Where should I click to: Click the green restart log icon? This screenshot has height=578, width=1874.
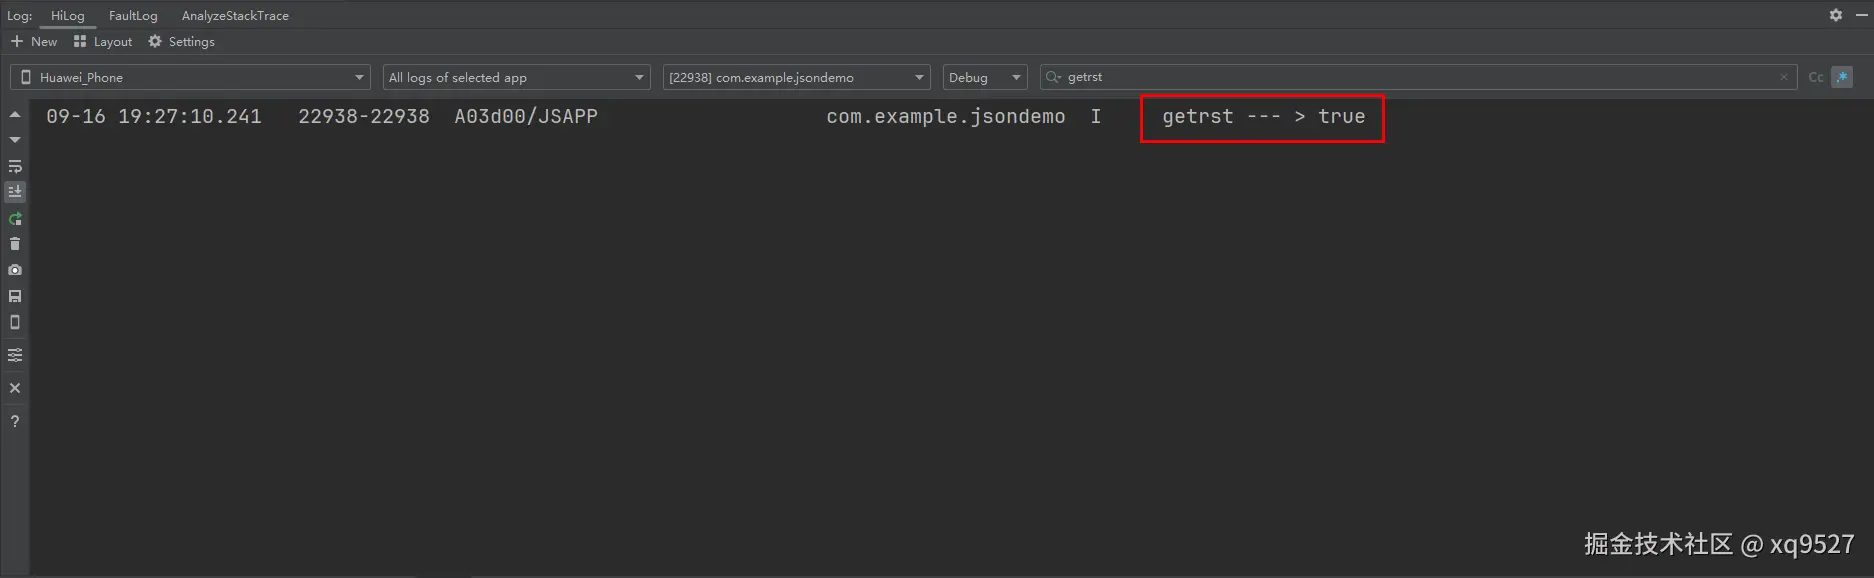pyautogui.click(x=15, y=218)
